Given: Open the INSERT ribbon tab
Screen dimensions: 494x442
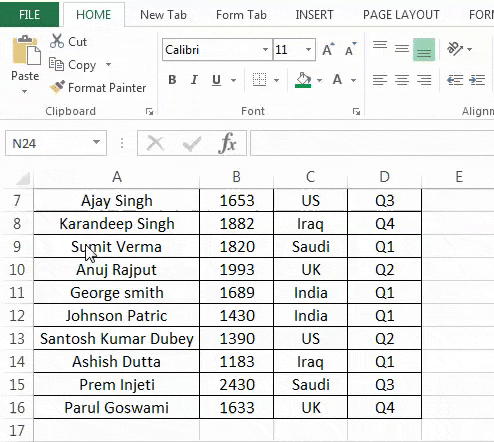Looking at the screenshot, I should pyautogui.click(x=314, y=15).
